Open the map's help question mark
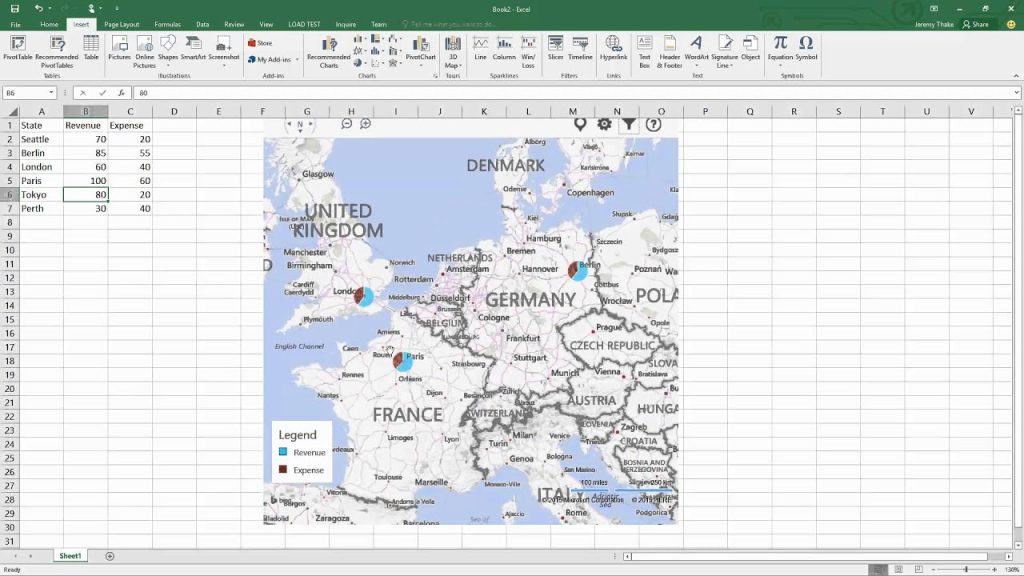This screenshot has height=576, width=1024. point(655,124)
